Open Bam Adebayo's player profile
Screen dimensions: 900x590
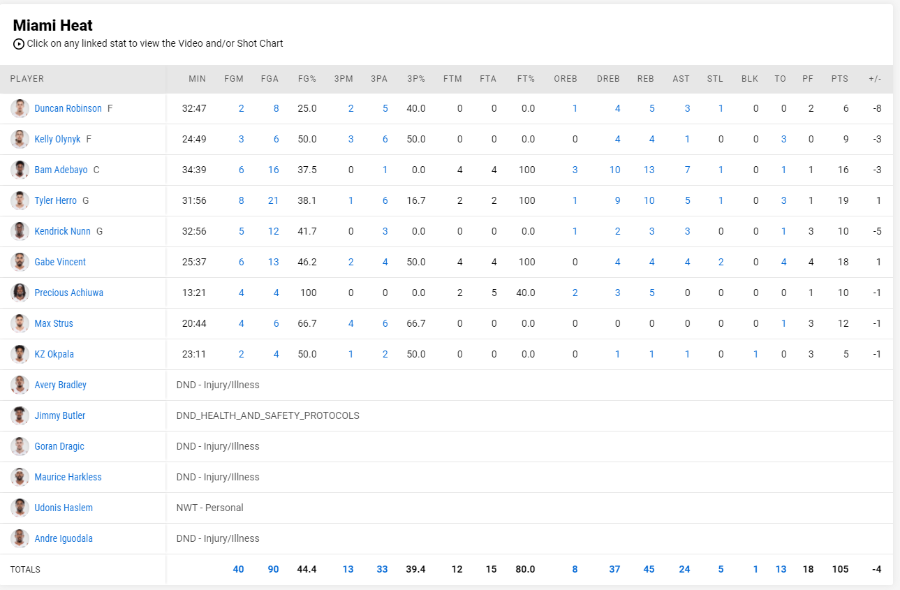[61, 170]
